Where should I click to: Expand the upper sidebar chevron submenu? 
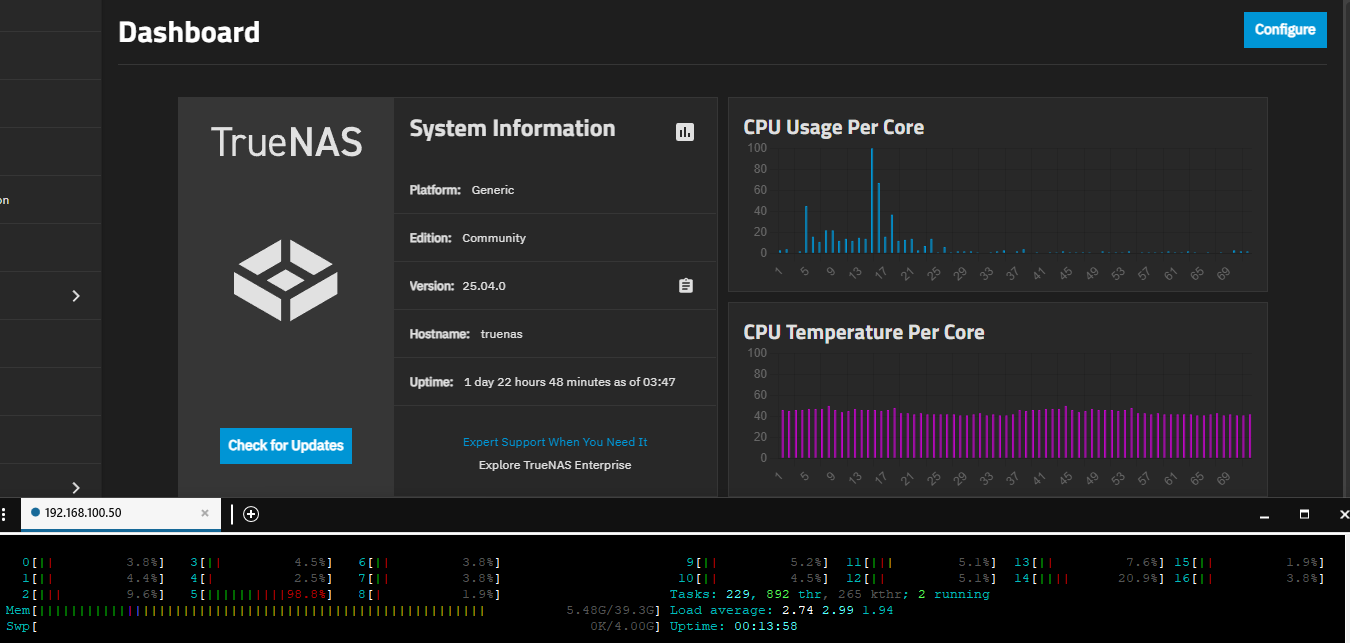[76, 296]
